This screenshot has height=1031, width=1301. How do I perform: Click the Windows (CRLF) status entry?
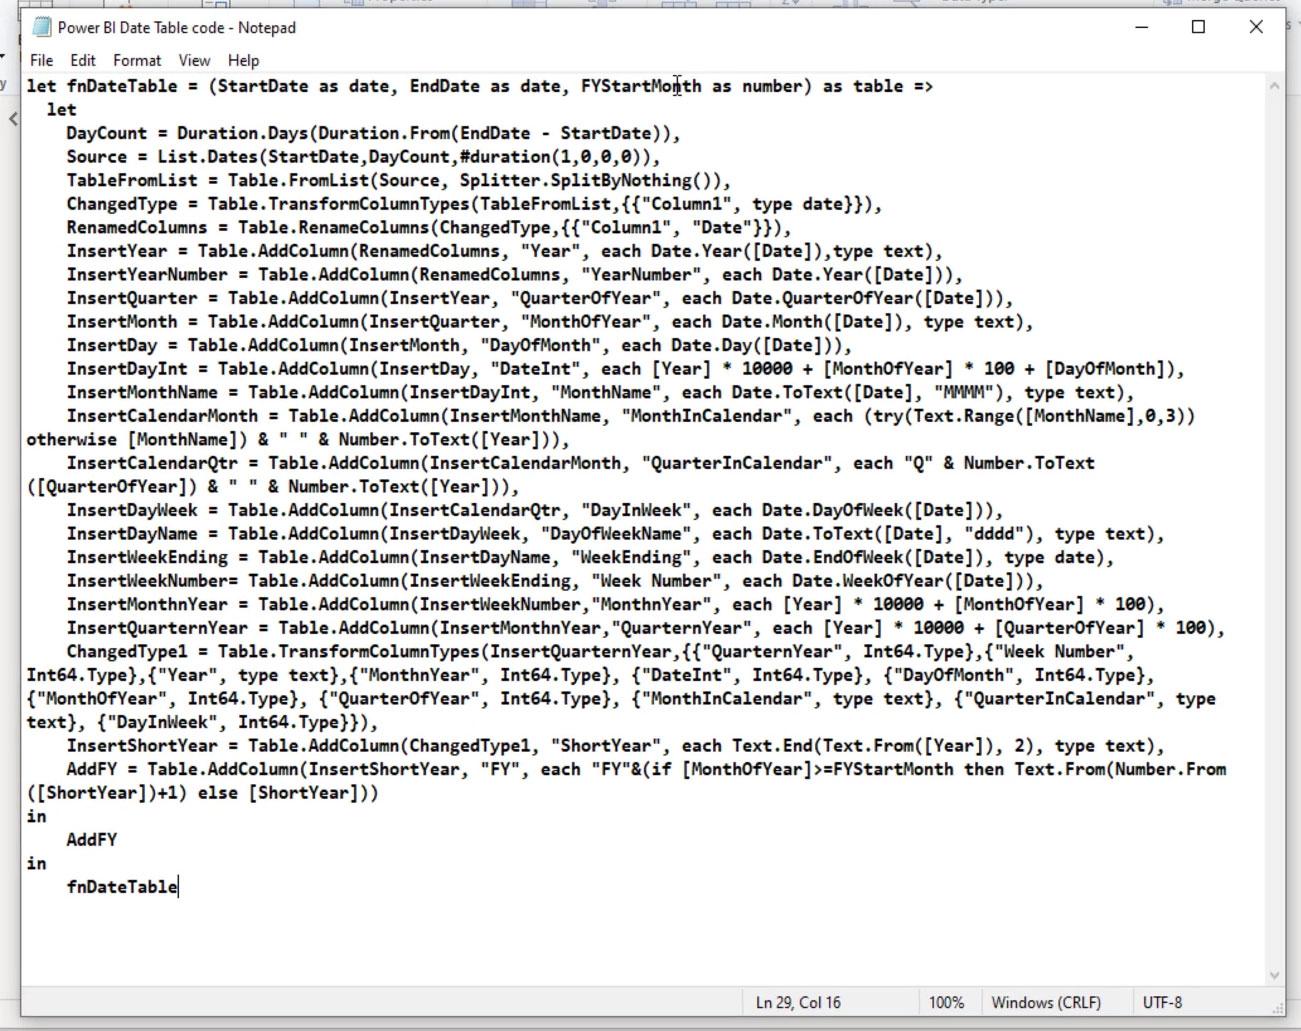pos(1046,1002)
